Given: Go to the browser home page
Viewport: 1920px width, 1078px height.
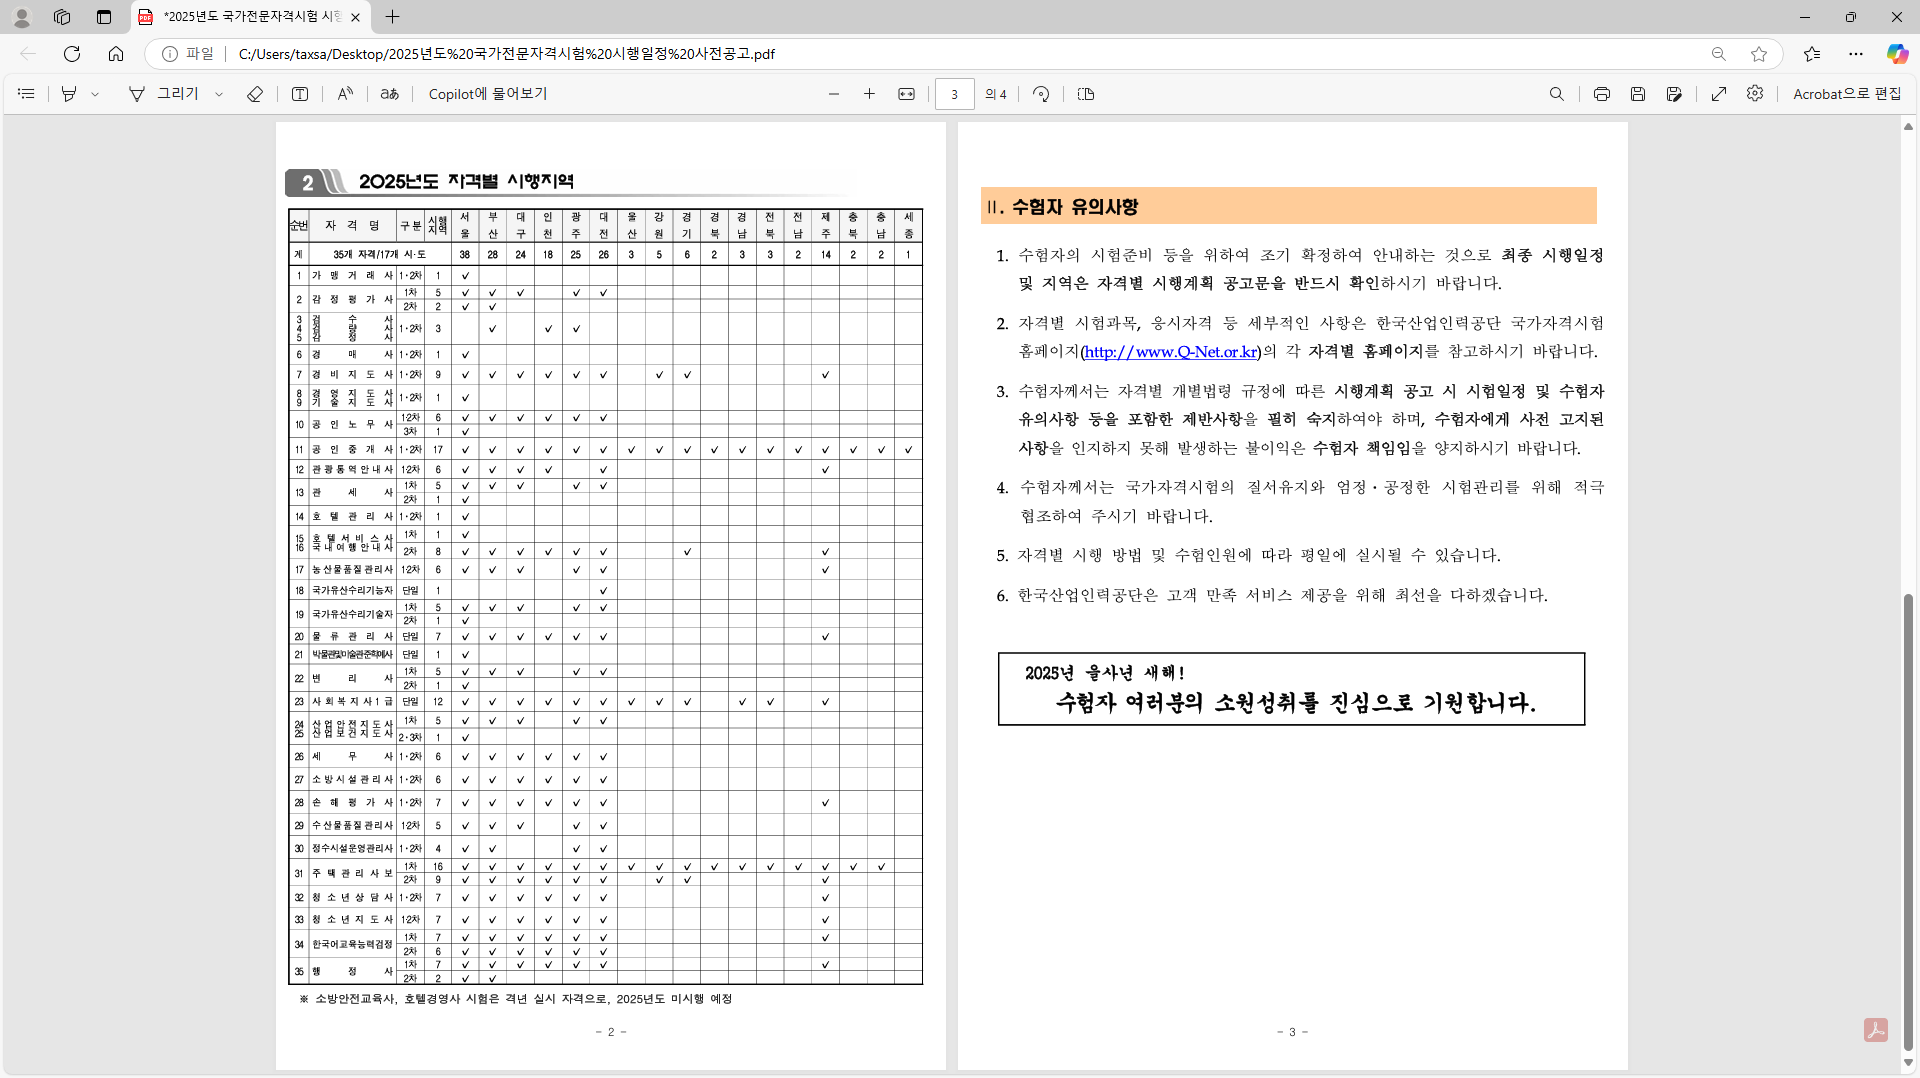Looking at the screenshot, I should coord(116,54).
